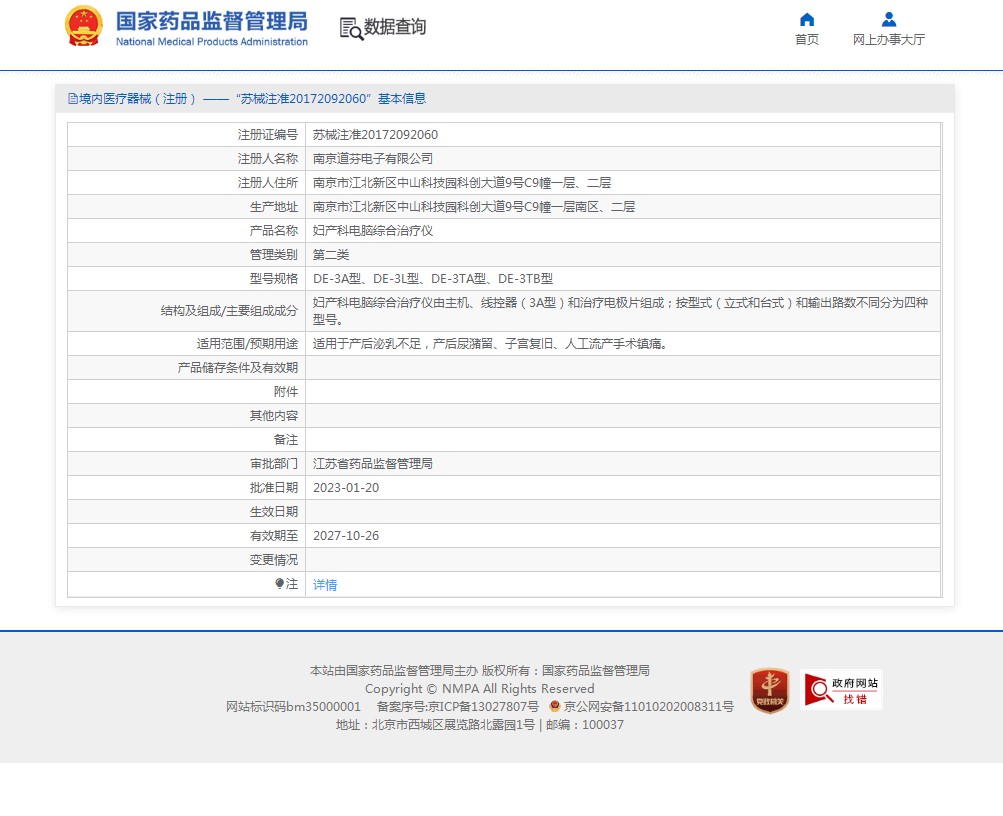Click the lightbulb 注 icon
This screenshot has width=1003, height=816.
click(280, 583)
